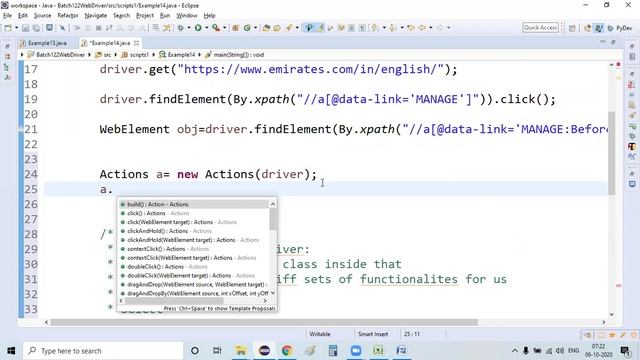The image size is (640, 360).
Task: Open the External Tools dropdown arrow
Action: 224,28
